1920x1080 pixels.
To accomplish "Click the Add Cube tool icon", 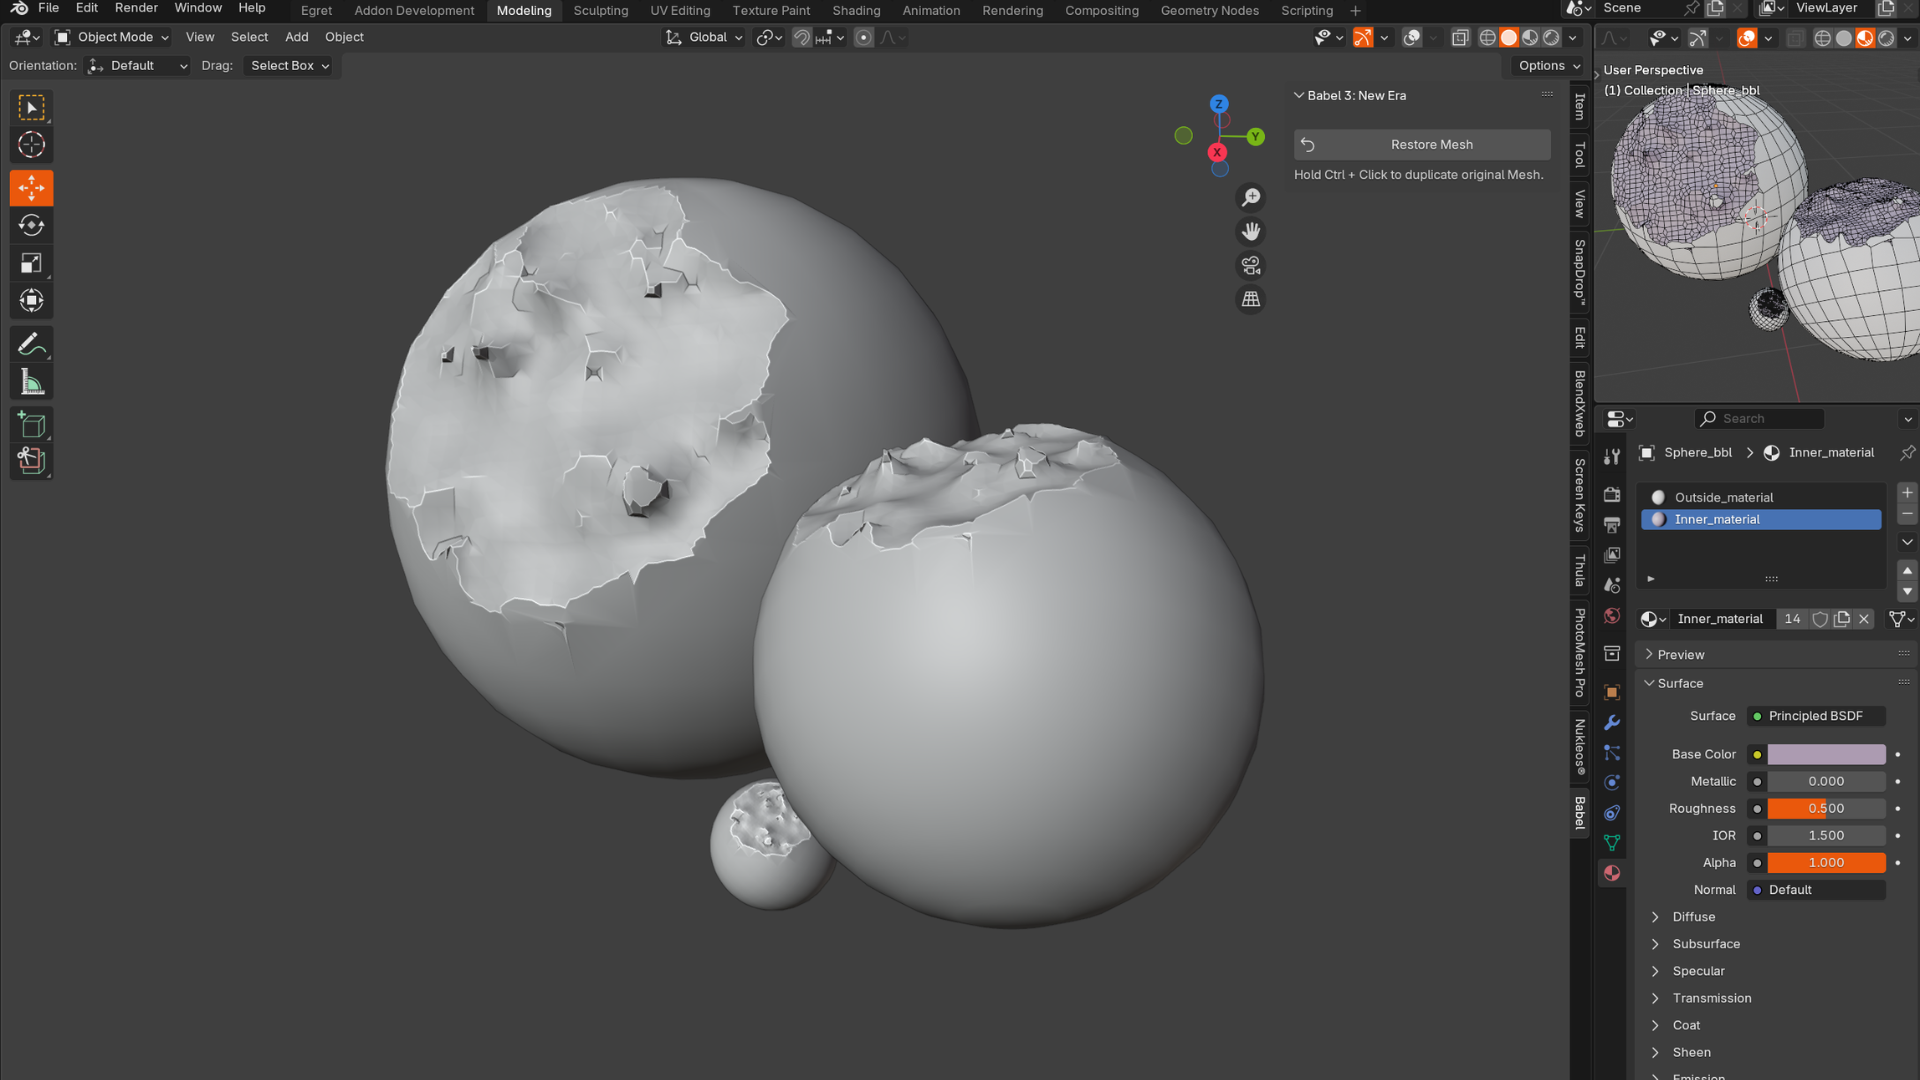I will pos(31,424).
